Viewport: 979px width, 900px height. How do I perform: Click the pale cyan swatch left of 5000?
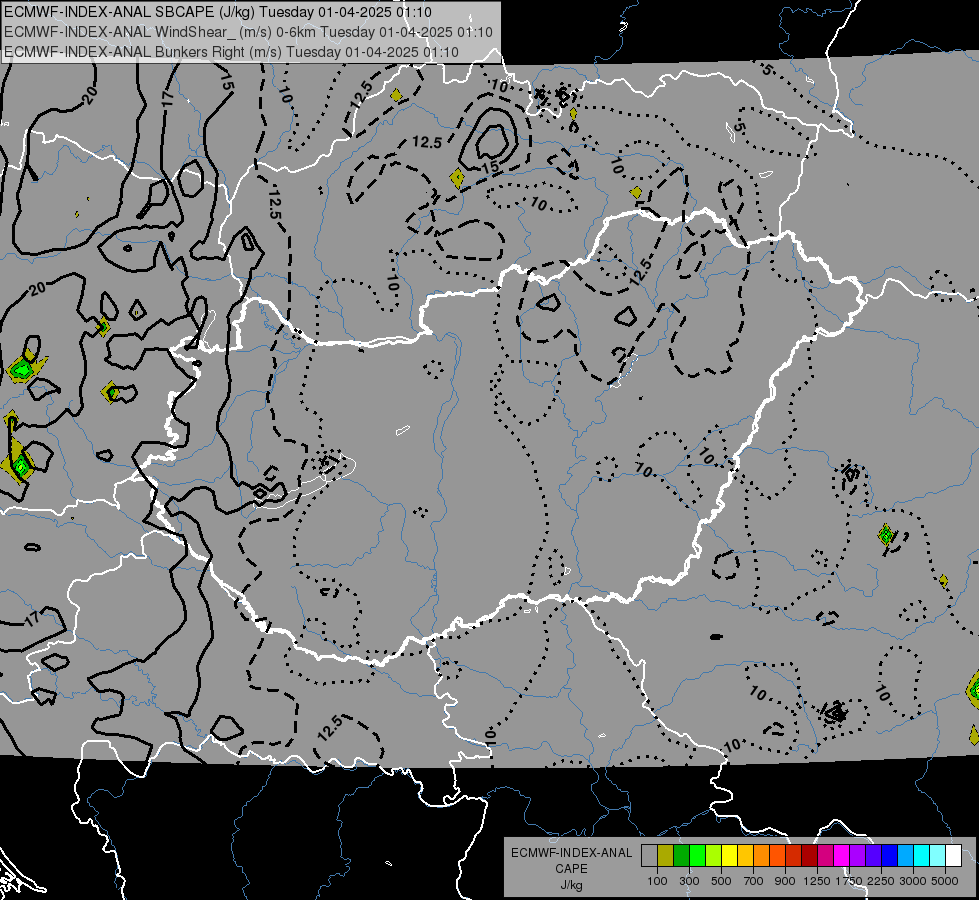point(938,855)
